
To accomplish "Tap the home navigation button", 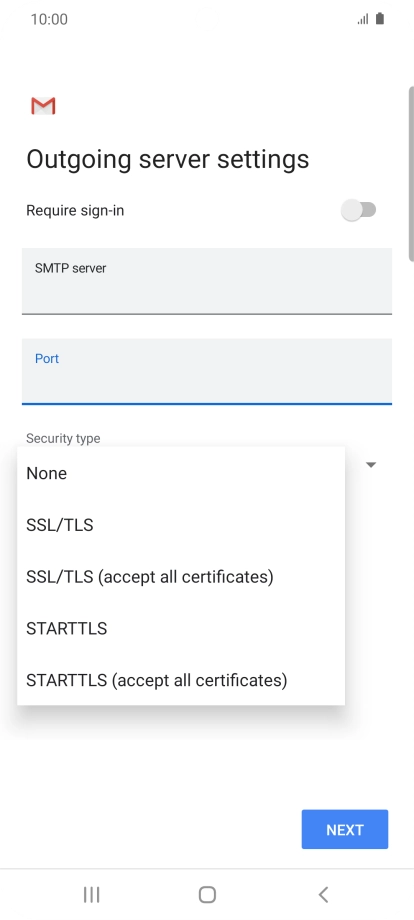I will click(207, 894).
